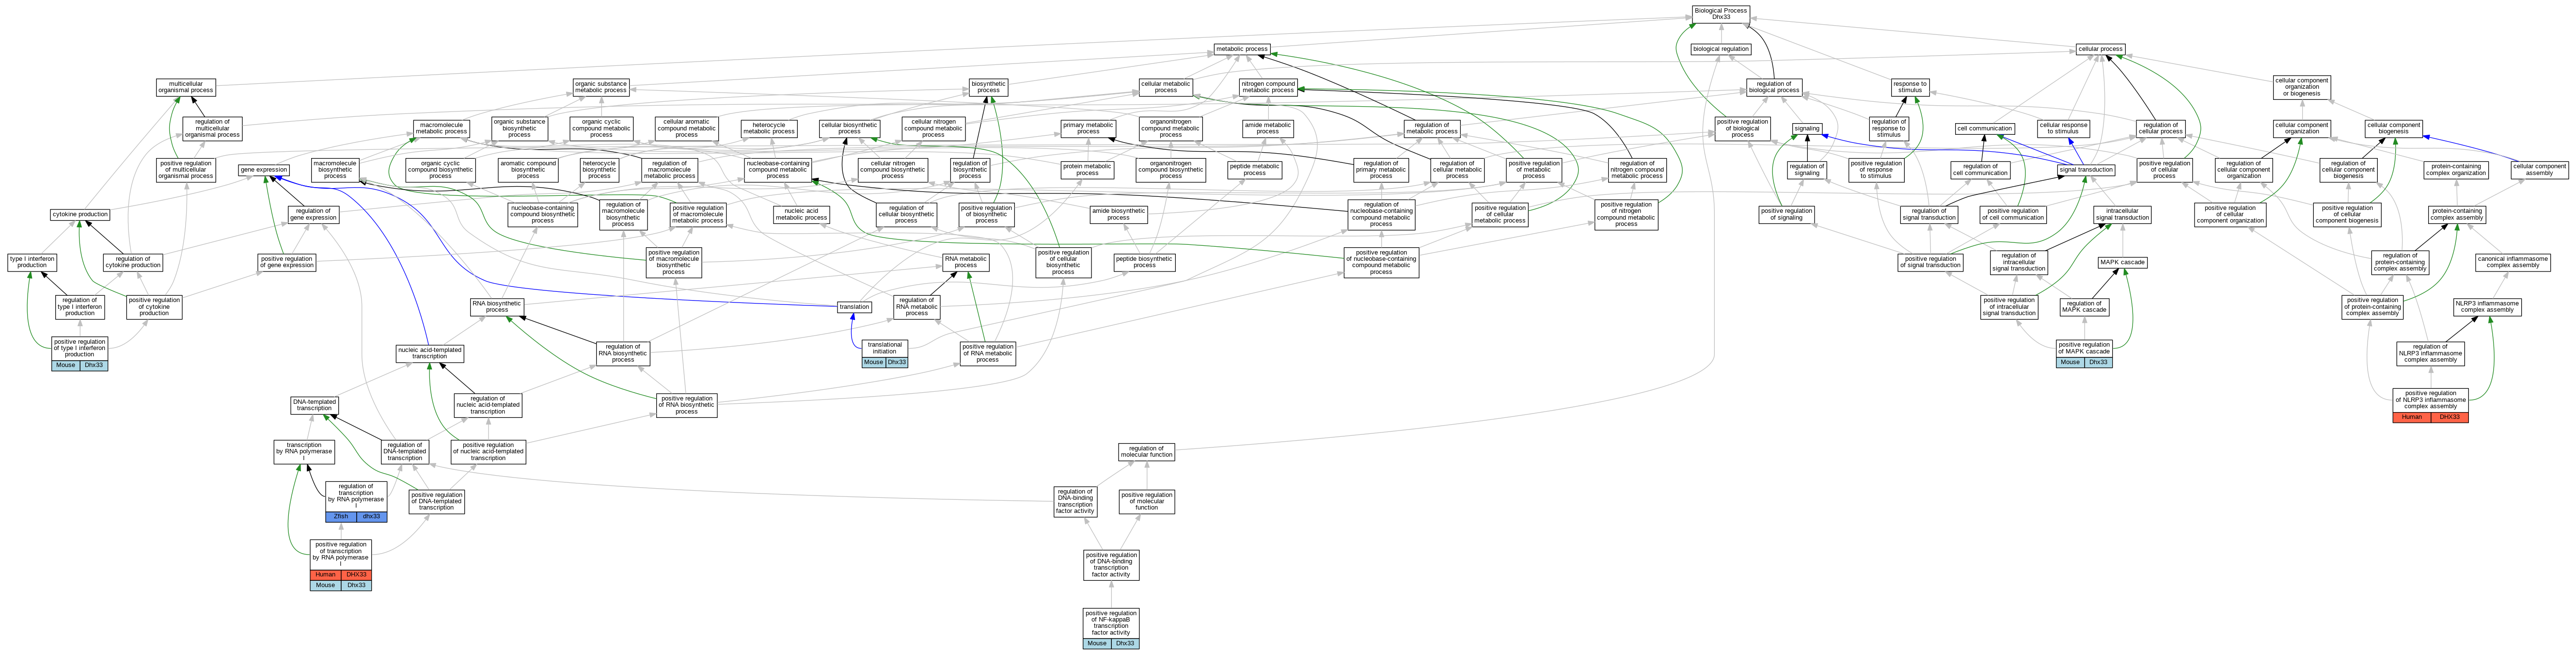
Task: Click the 'positive regulation of signaling' node
Action: click(1786, 214)
